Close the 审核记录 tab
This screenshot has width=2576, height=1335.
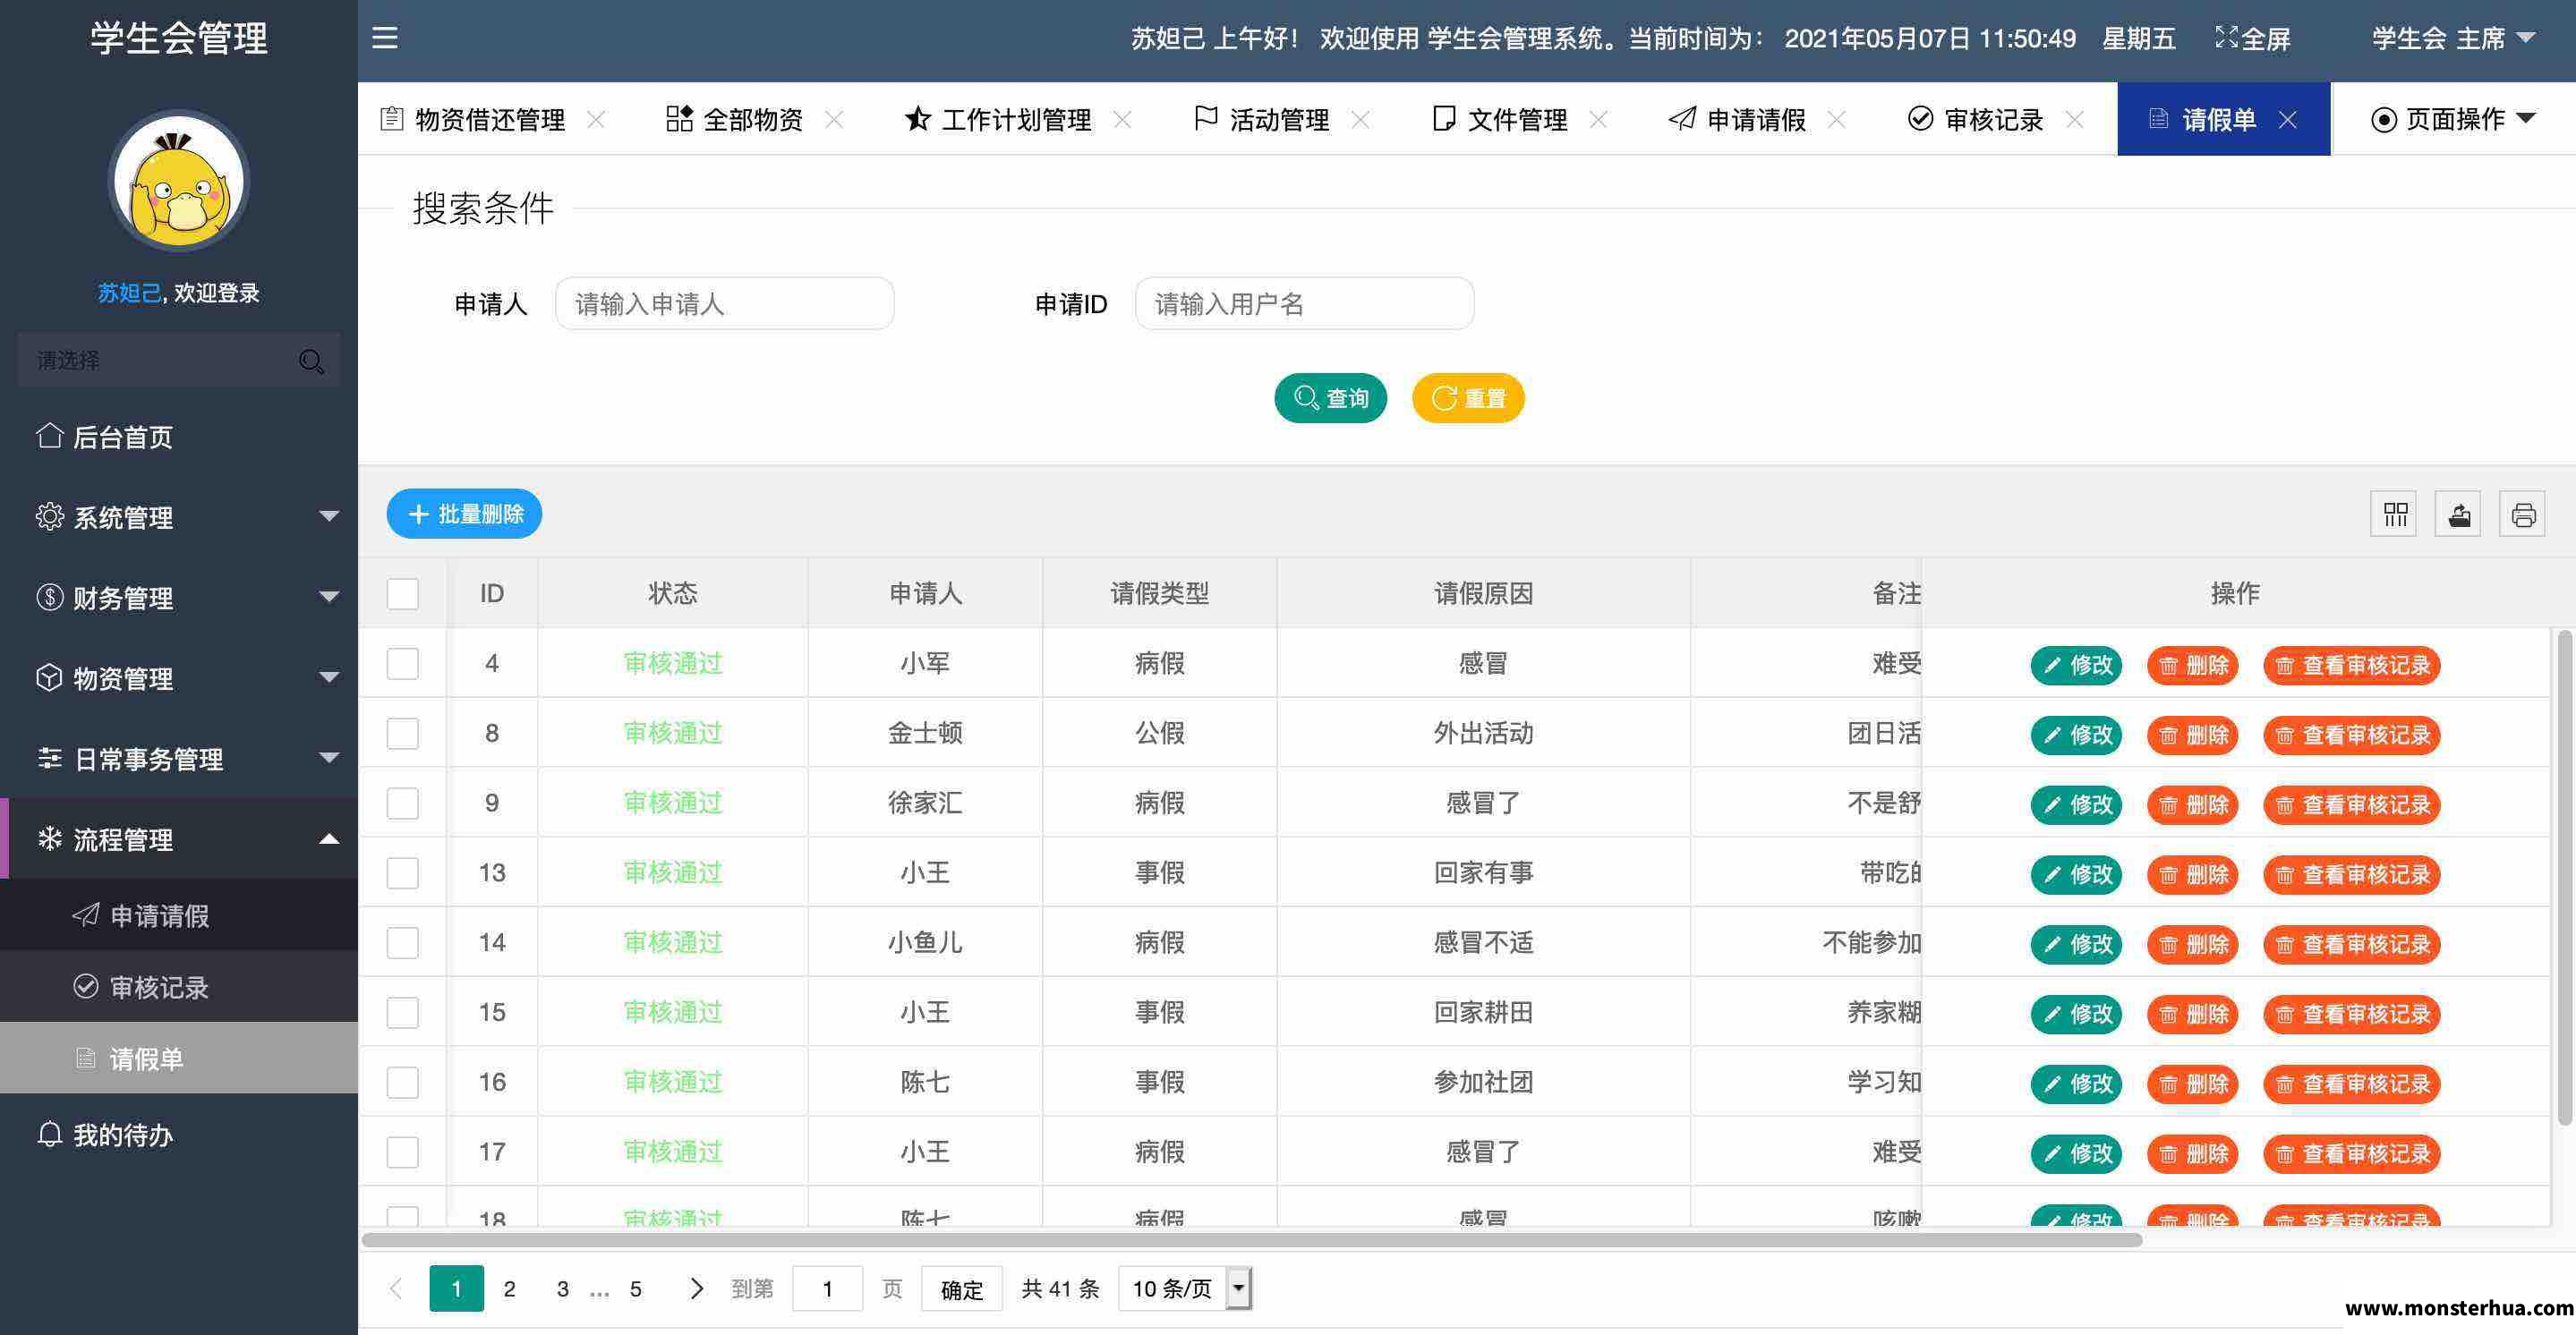[x=2074, y=120]
